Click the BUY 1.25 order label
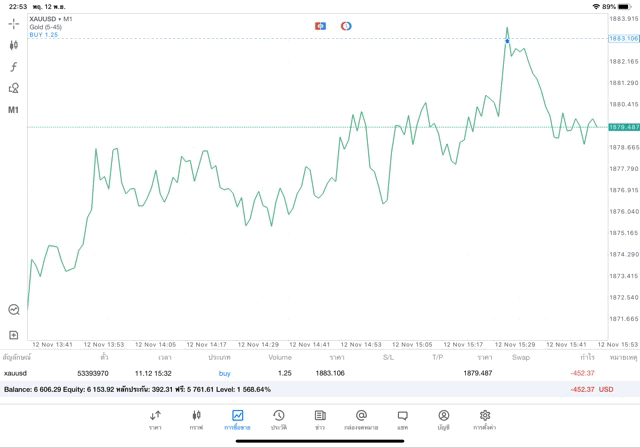Image resolution: width=640 pixels, height=447 pixels. (x=44, y=35)
